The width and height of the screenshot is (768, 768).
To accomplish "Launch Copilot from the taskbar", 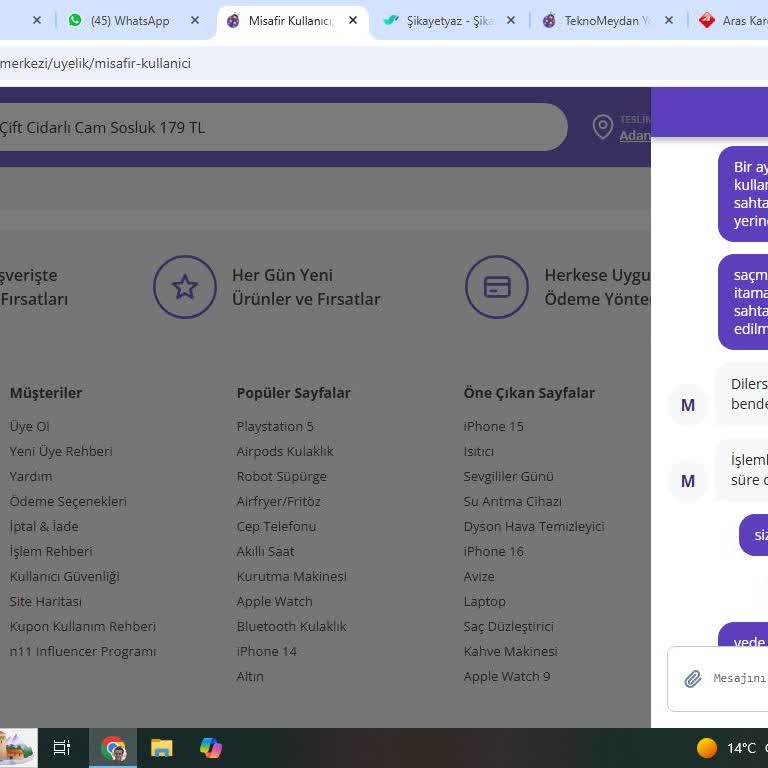I will coord(211,748).
